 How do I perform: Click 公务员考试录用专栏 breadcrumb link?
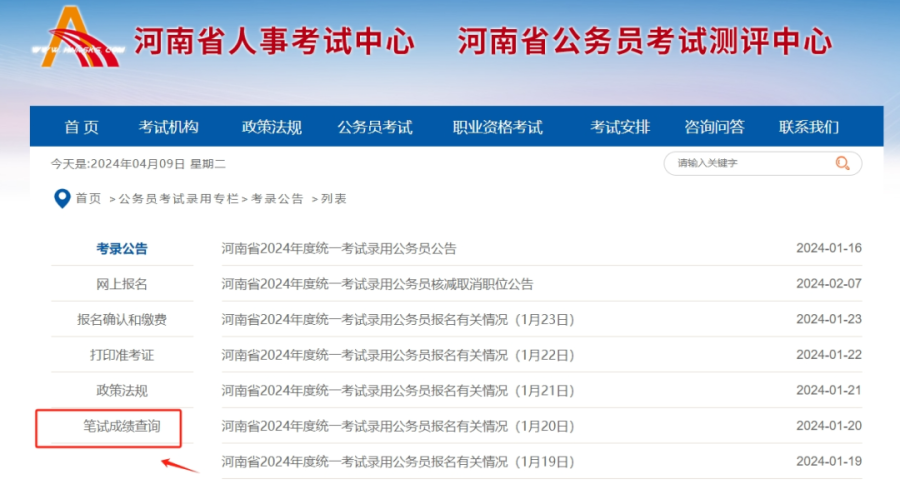179,199
